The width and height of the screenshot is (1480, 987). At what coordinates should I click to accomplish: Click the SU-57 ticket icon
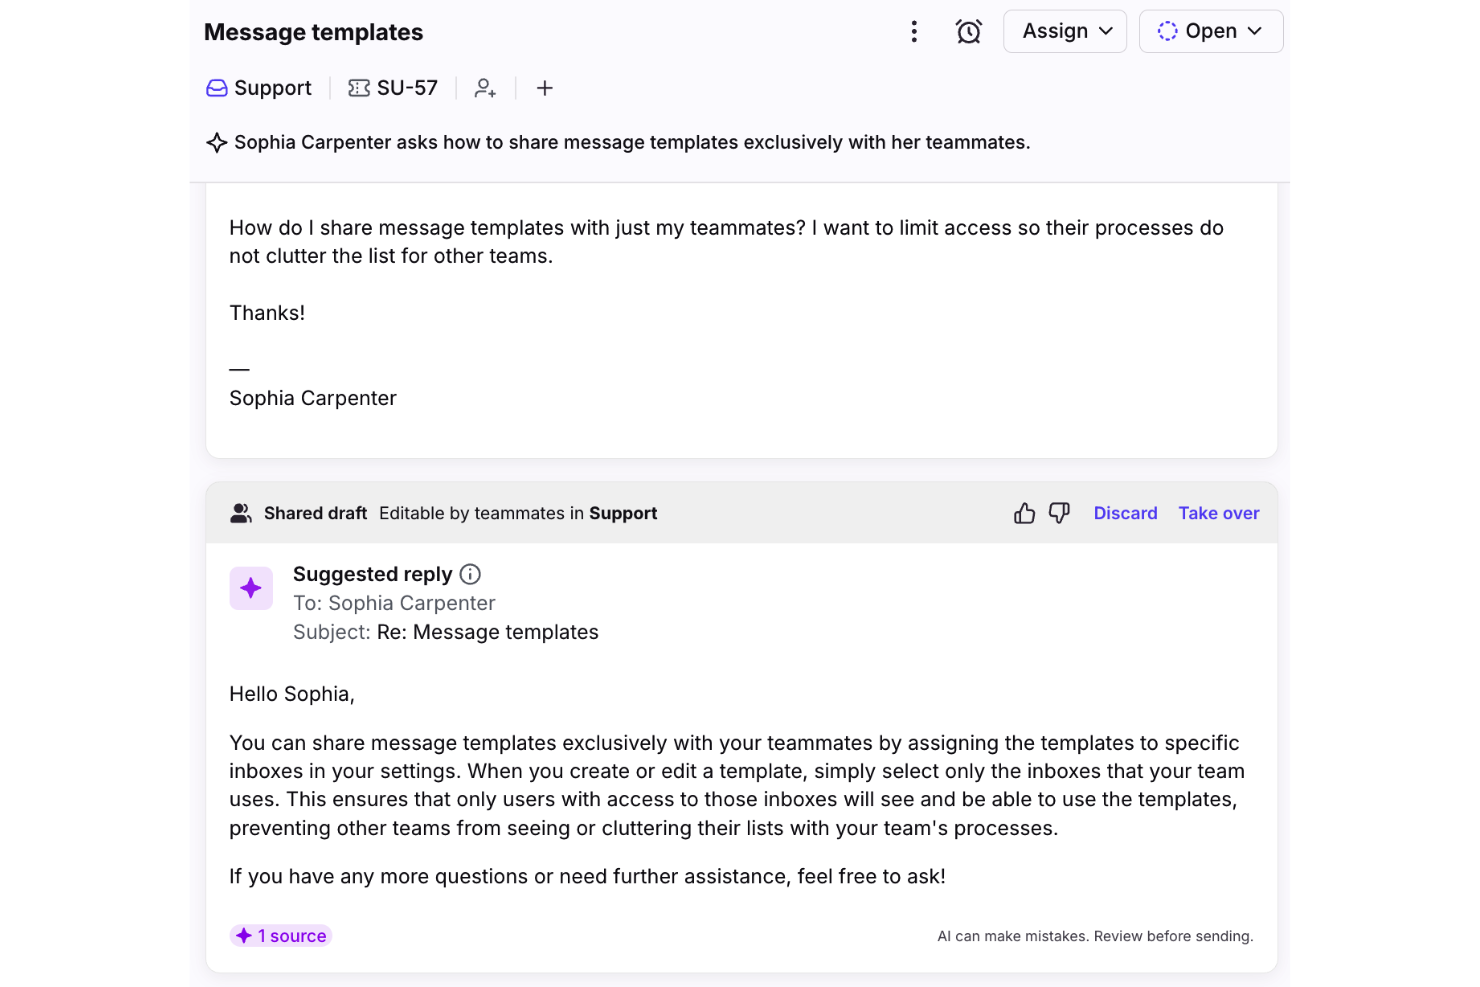tap(358, 88)
